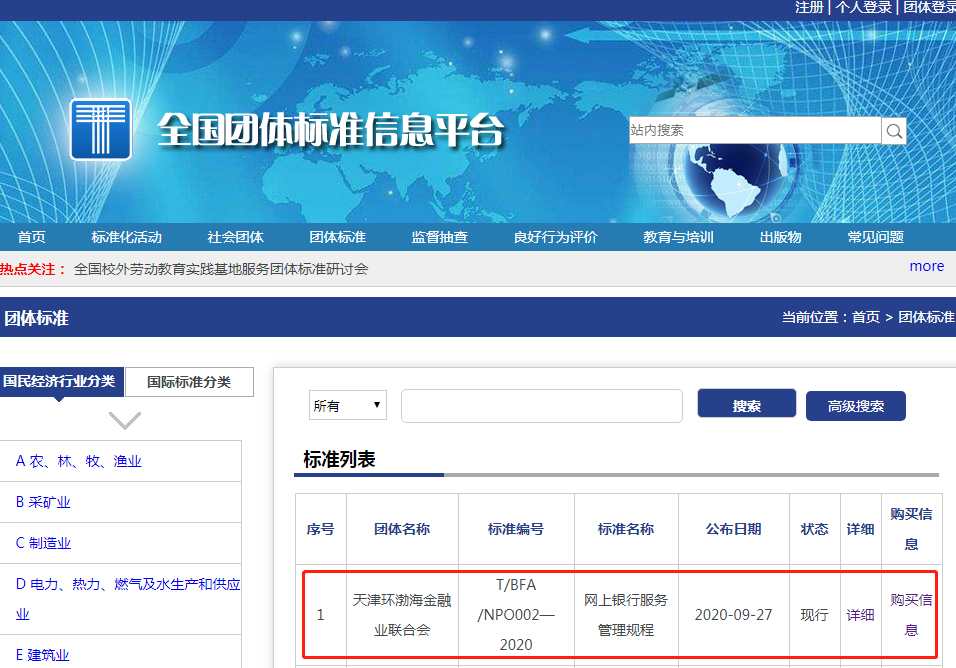Click the 搜索 search button

(x=746, y=403)
